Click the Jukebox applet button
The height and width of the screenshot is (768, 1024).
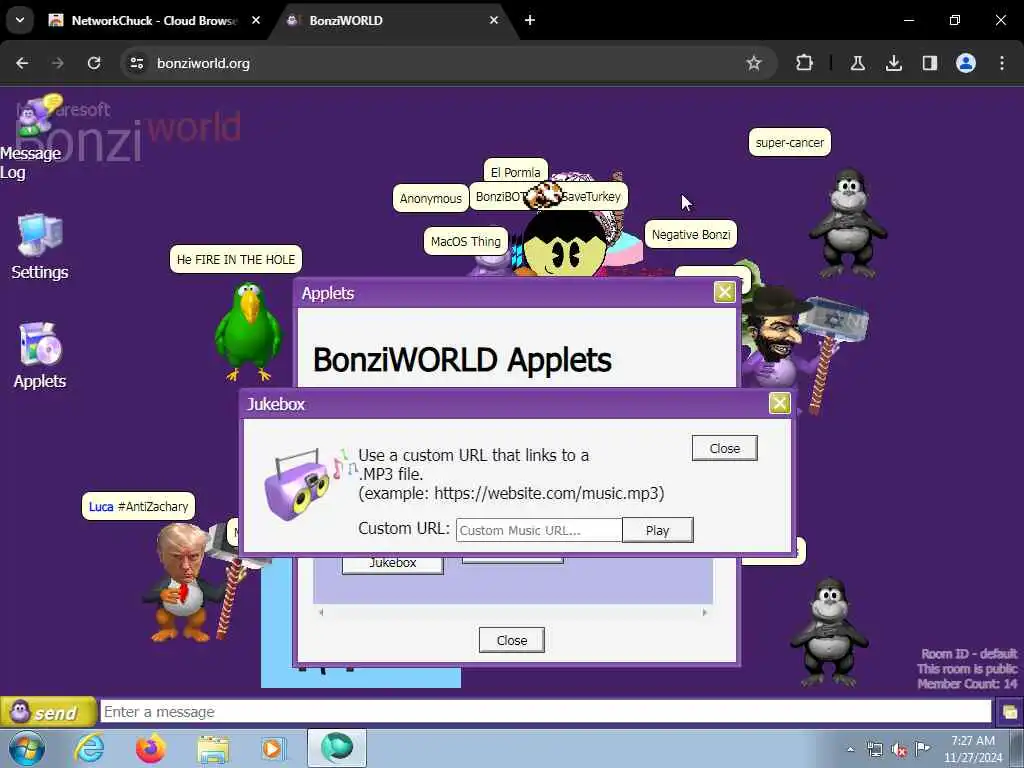(x=392, y=564)
